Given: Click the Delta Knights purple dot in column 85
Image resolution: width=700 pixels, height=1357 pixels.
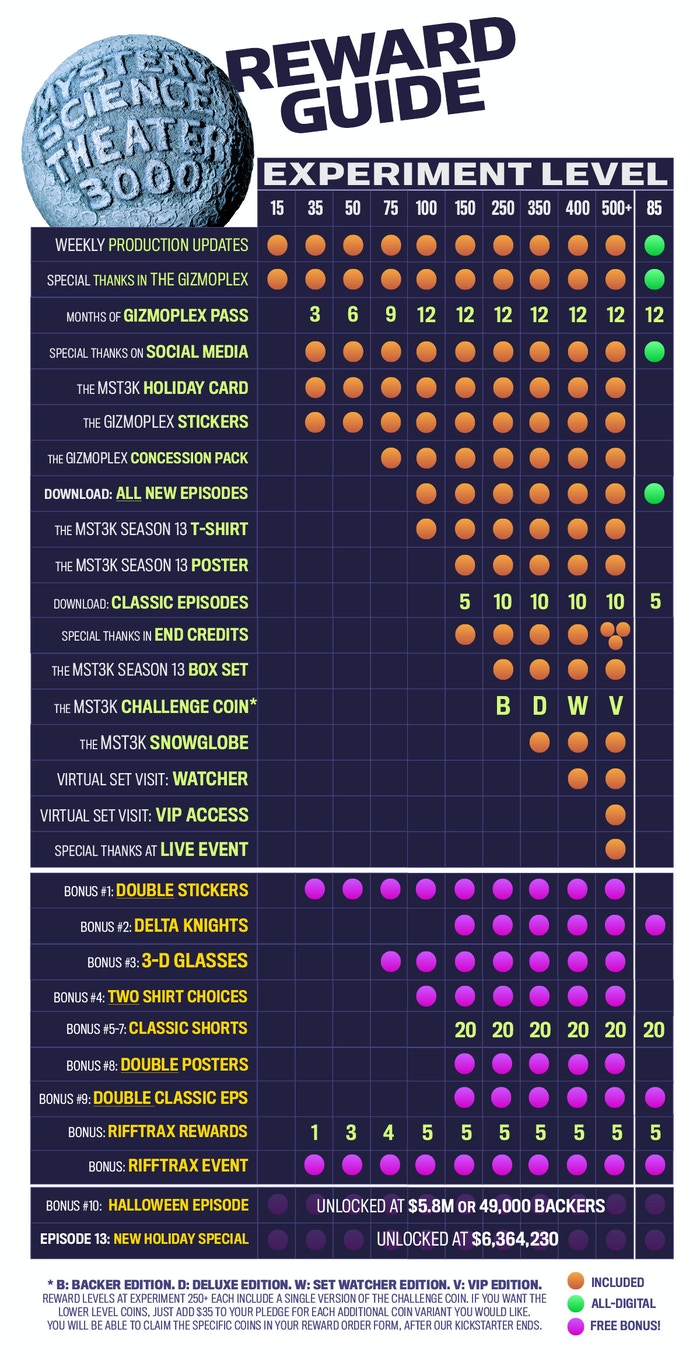Looking at the screenshot, I should tap(655, 925).
